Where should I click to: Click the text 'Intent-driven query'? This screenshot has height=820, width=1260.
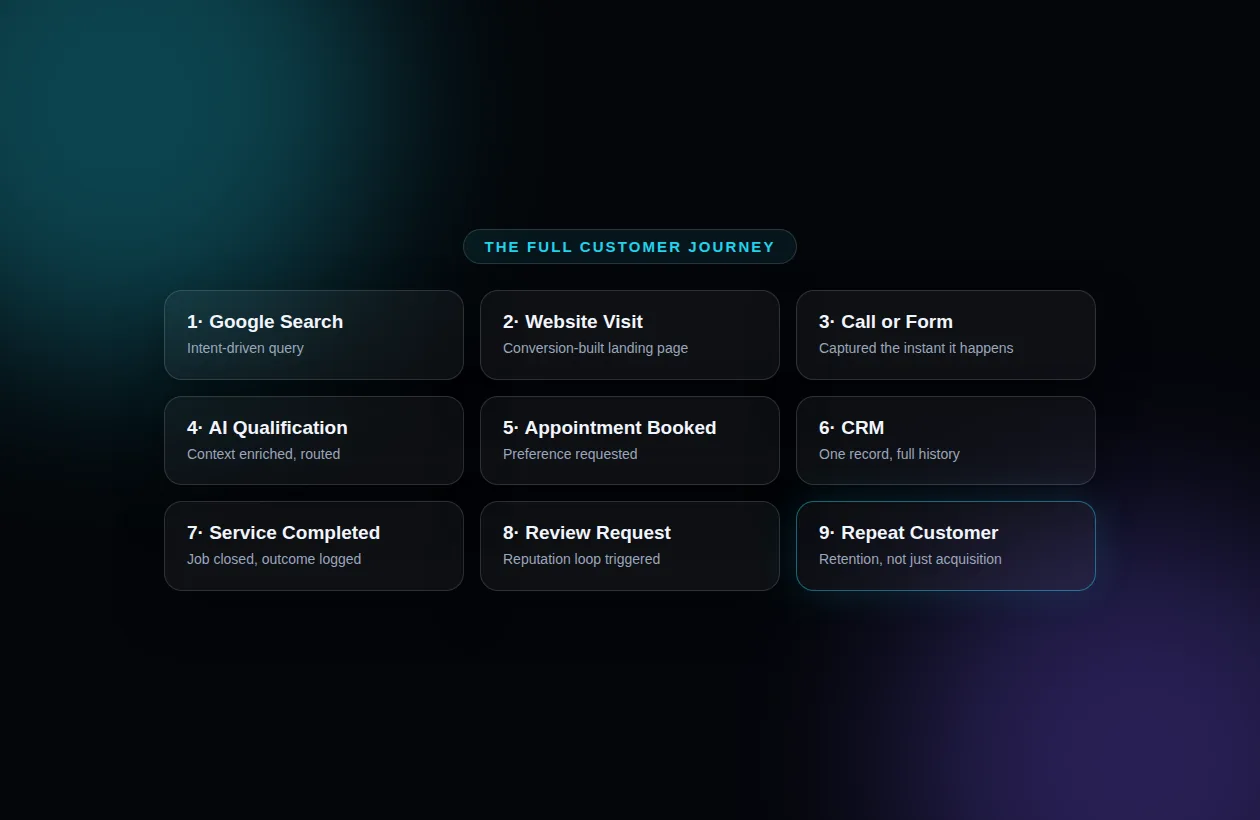pyautogui.click(x=245, y=348)
